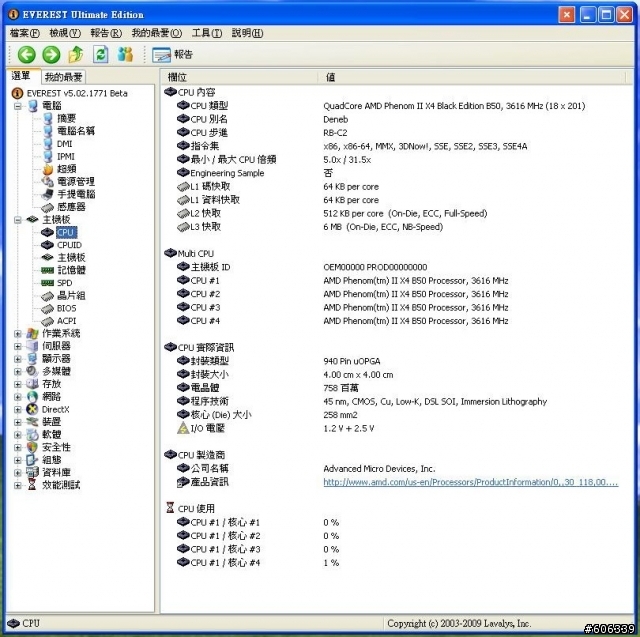Viewport: 640px width, 637px height.
Task: Click the DirectX icon in the tree
Action: tap(32, 409)
